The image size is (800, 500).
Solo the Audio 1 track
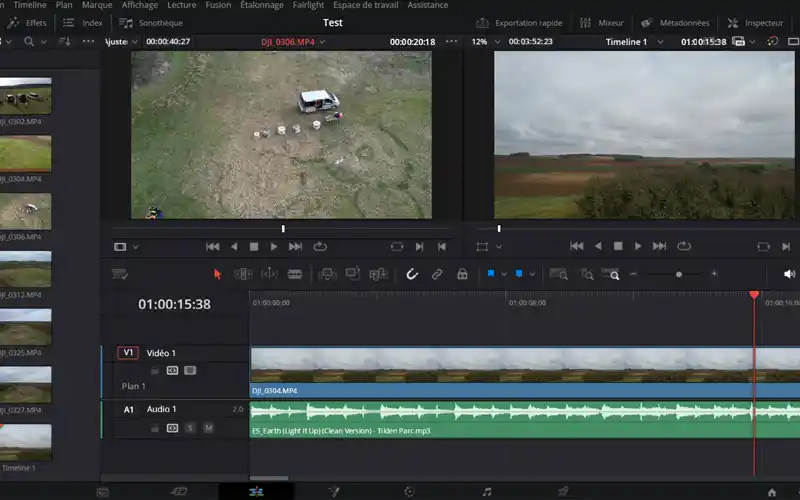pyautogui.click(x=190, y=428)
